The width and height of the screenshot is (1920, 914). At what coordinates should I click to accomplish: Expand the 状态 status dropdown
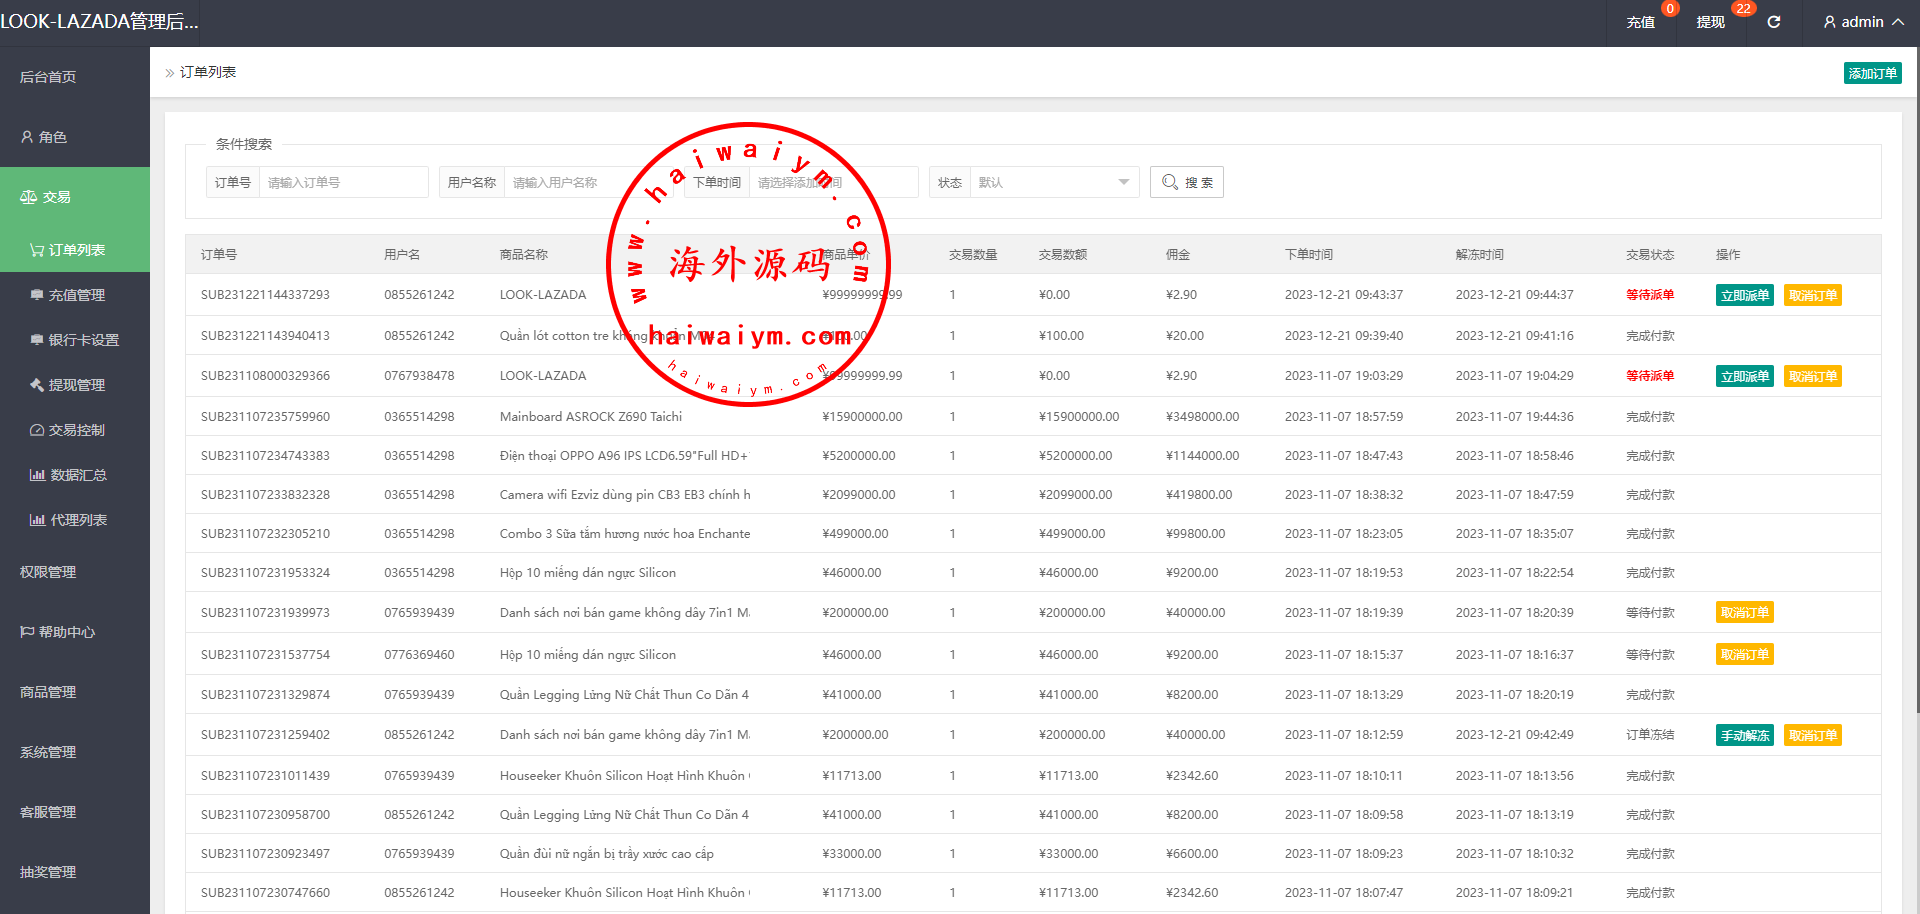point(1053,182)
